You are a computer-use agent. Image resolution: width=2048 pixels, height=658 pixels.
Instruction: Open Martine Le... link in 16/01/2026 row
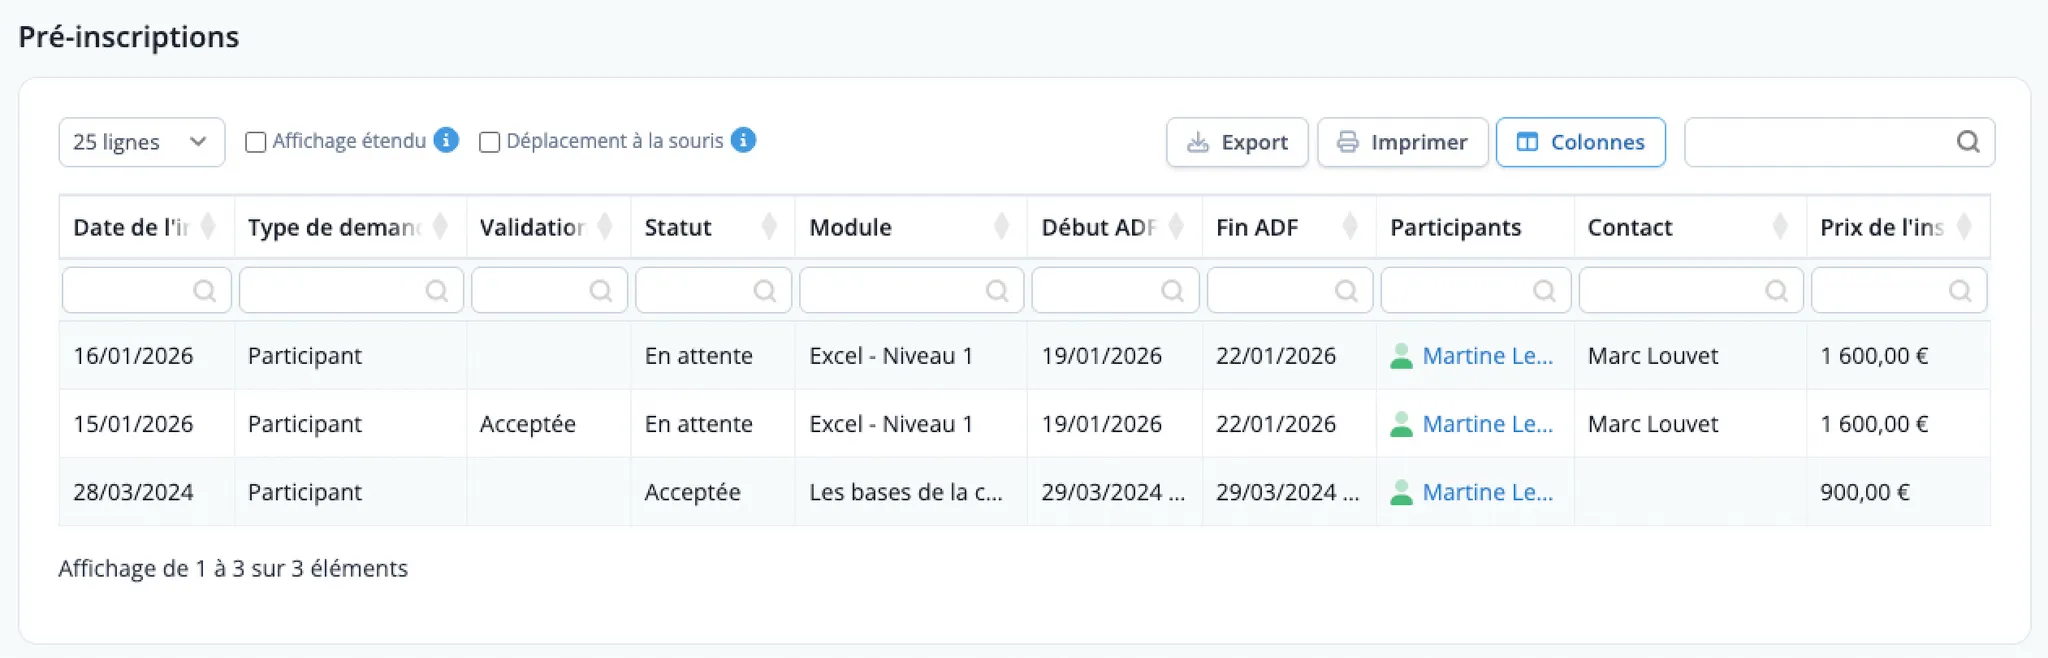pyautogui.click(x=1487, y=356)
